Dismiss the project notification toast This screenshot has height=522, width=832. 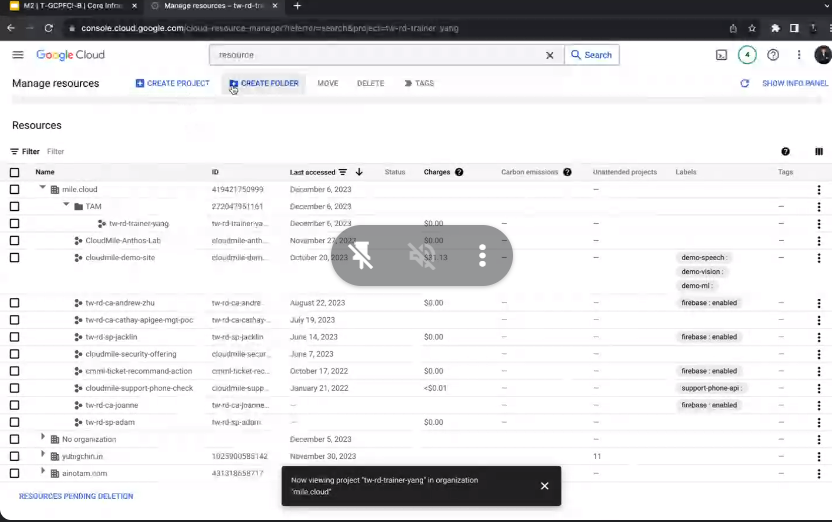point(544,486)
